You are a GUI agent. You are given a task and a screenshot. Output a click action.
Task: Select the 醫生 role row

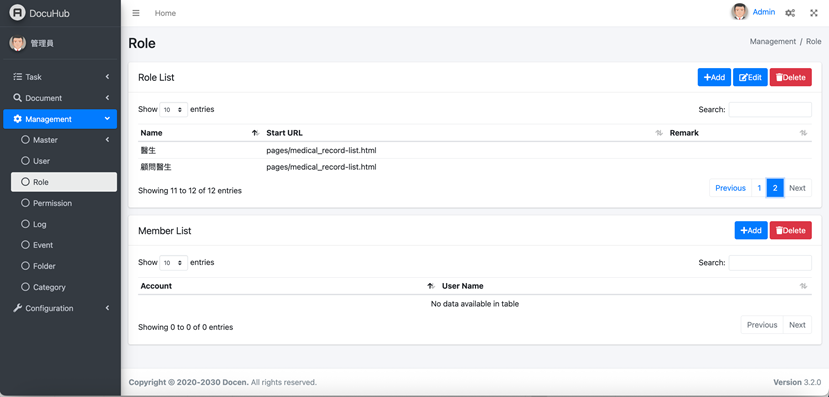pos(475,150)
